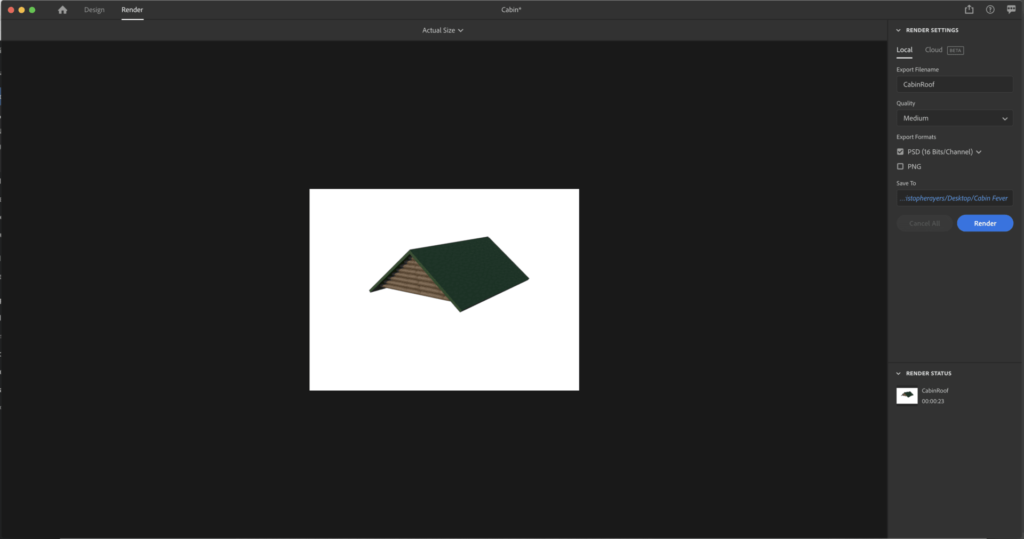Open the Save To folder path

click(x=954, y=198)
